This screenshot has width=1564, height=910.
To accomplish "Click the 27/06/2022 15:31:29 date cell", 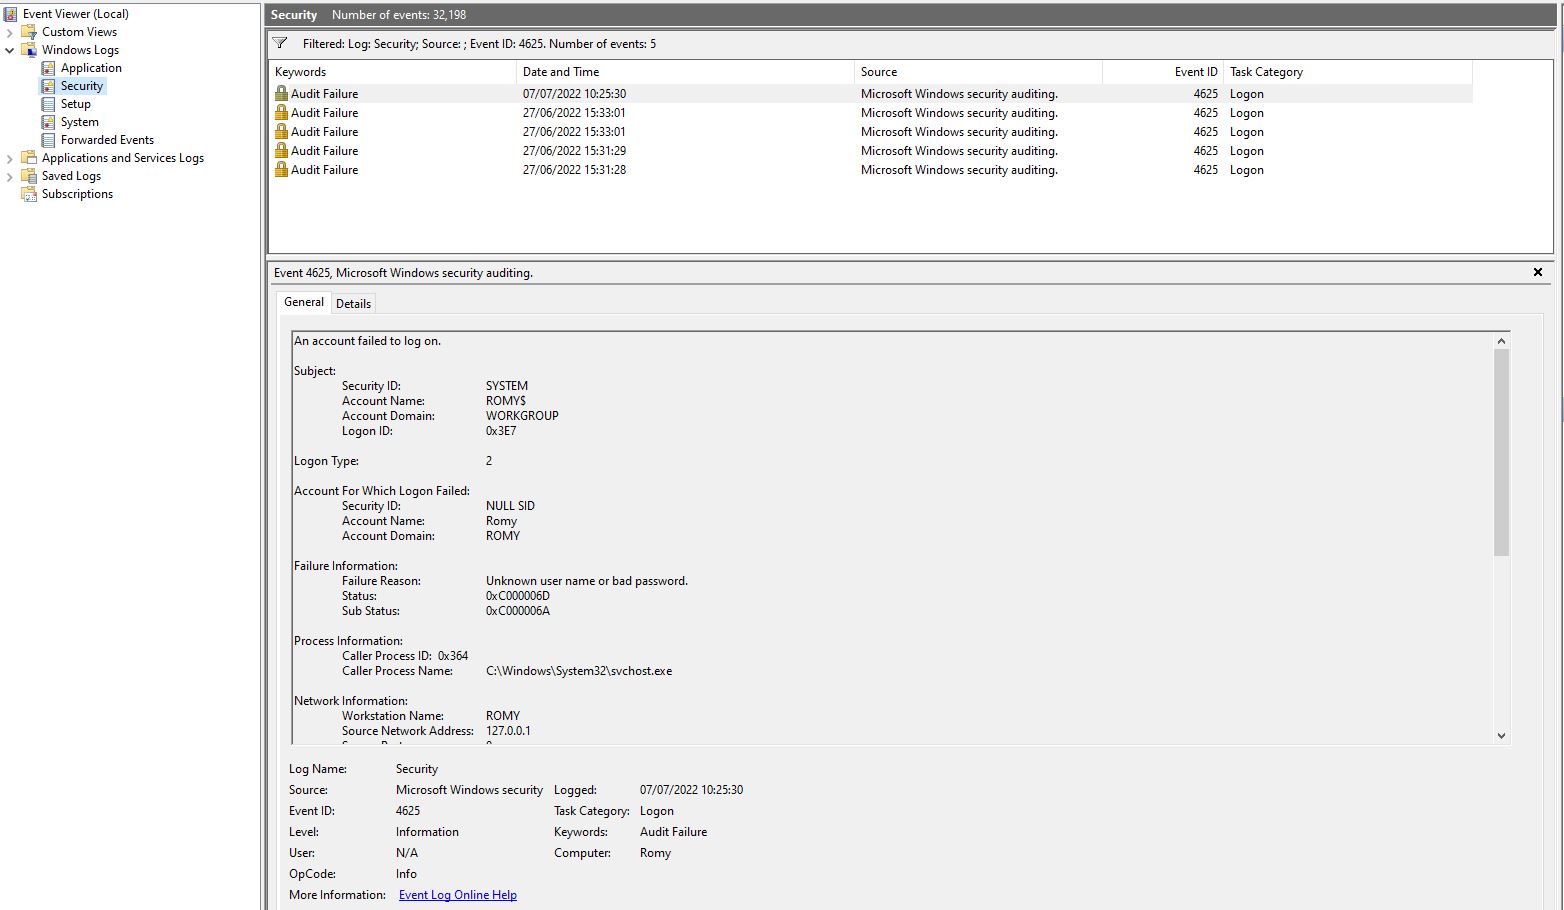I will click(574, 151).
